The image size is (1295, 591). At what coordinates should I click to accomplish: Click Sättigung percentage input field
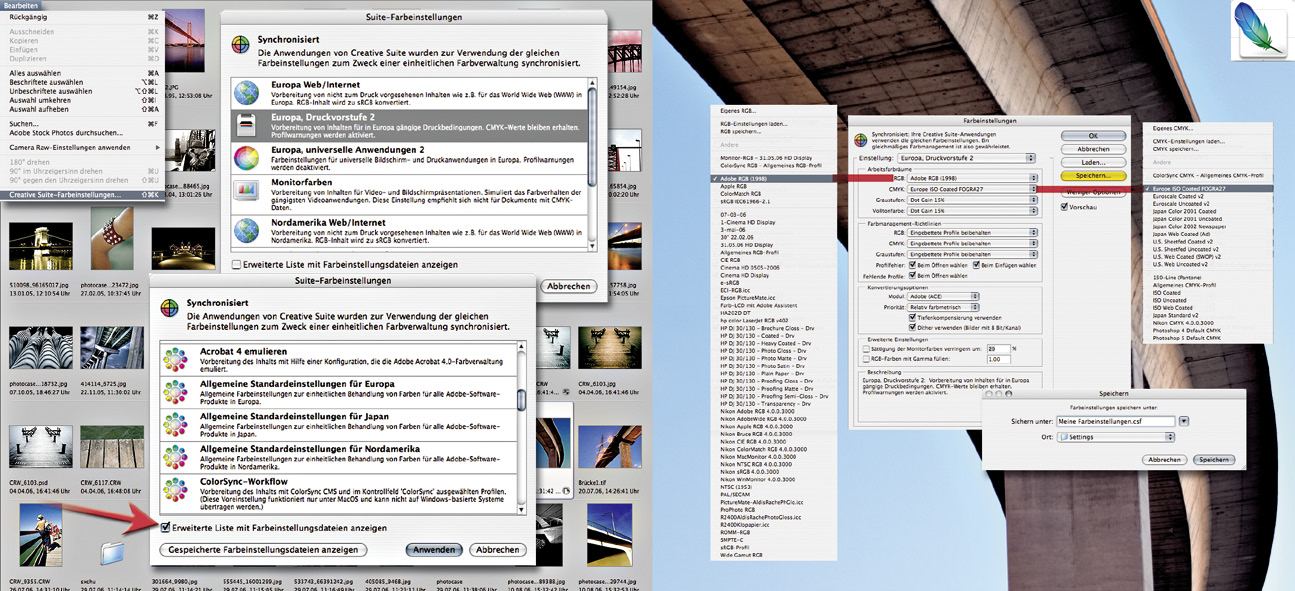pyautogui.click(x=998, y=349)
